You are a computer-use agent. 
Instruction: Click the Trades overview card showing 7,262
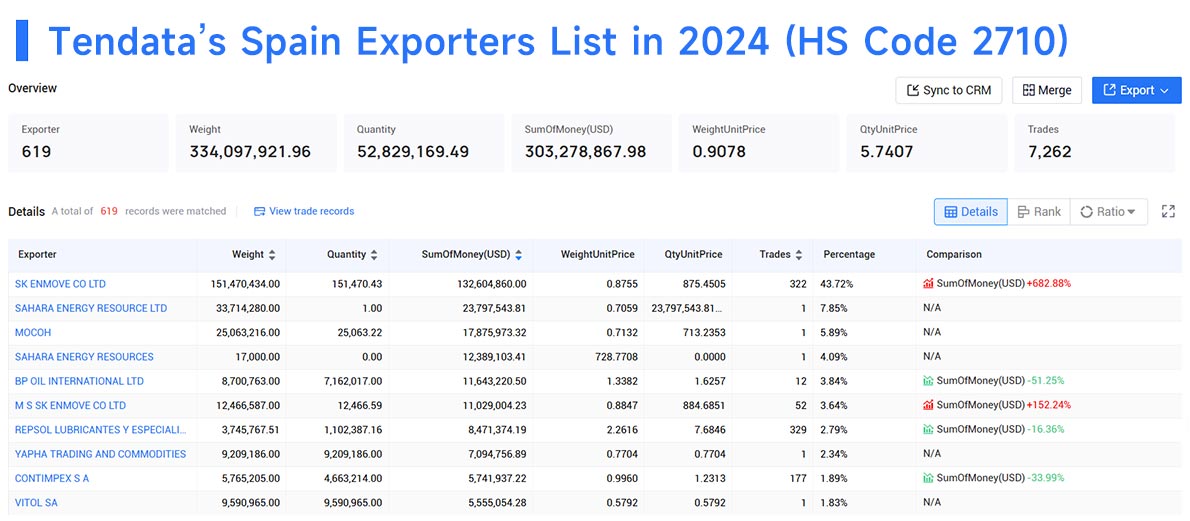(1094, 143)
